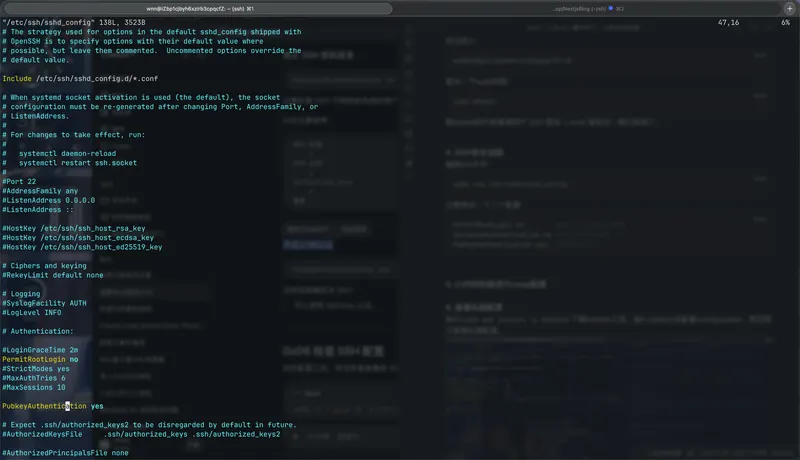Click the possible, but leave them commented line
800x460 pixels.
coord(152,50)
